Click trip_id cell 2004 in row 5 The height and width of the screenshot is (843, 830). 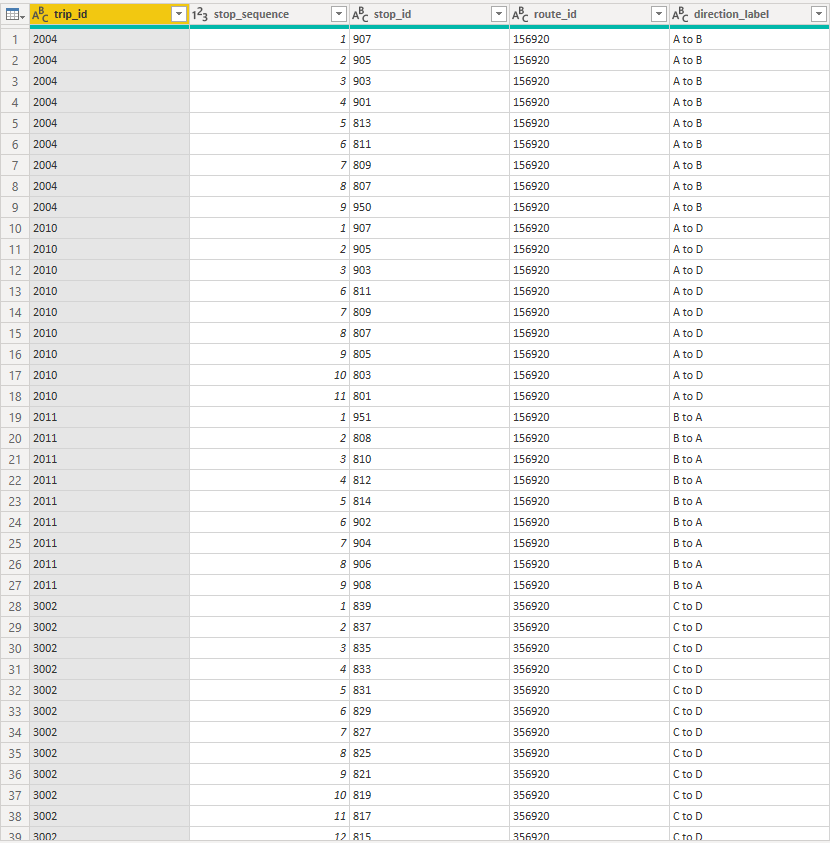pyautogui.click(x=110, y=123)
